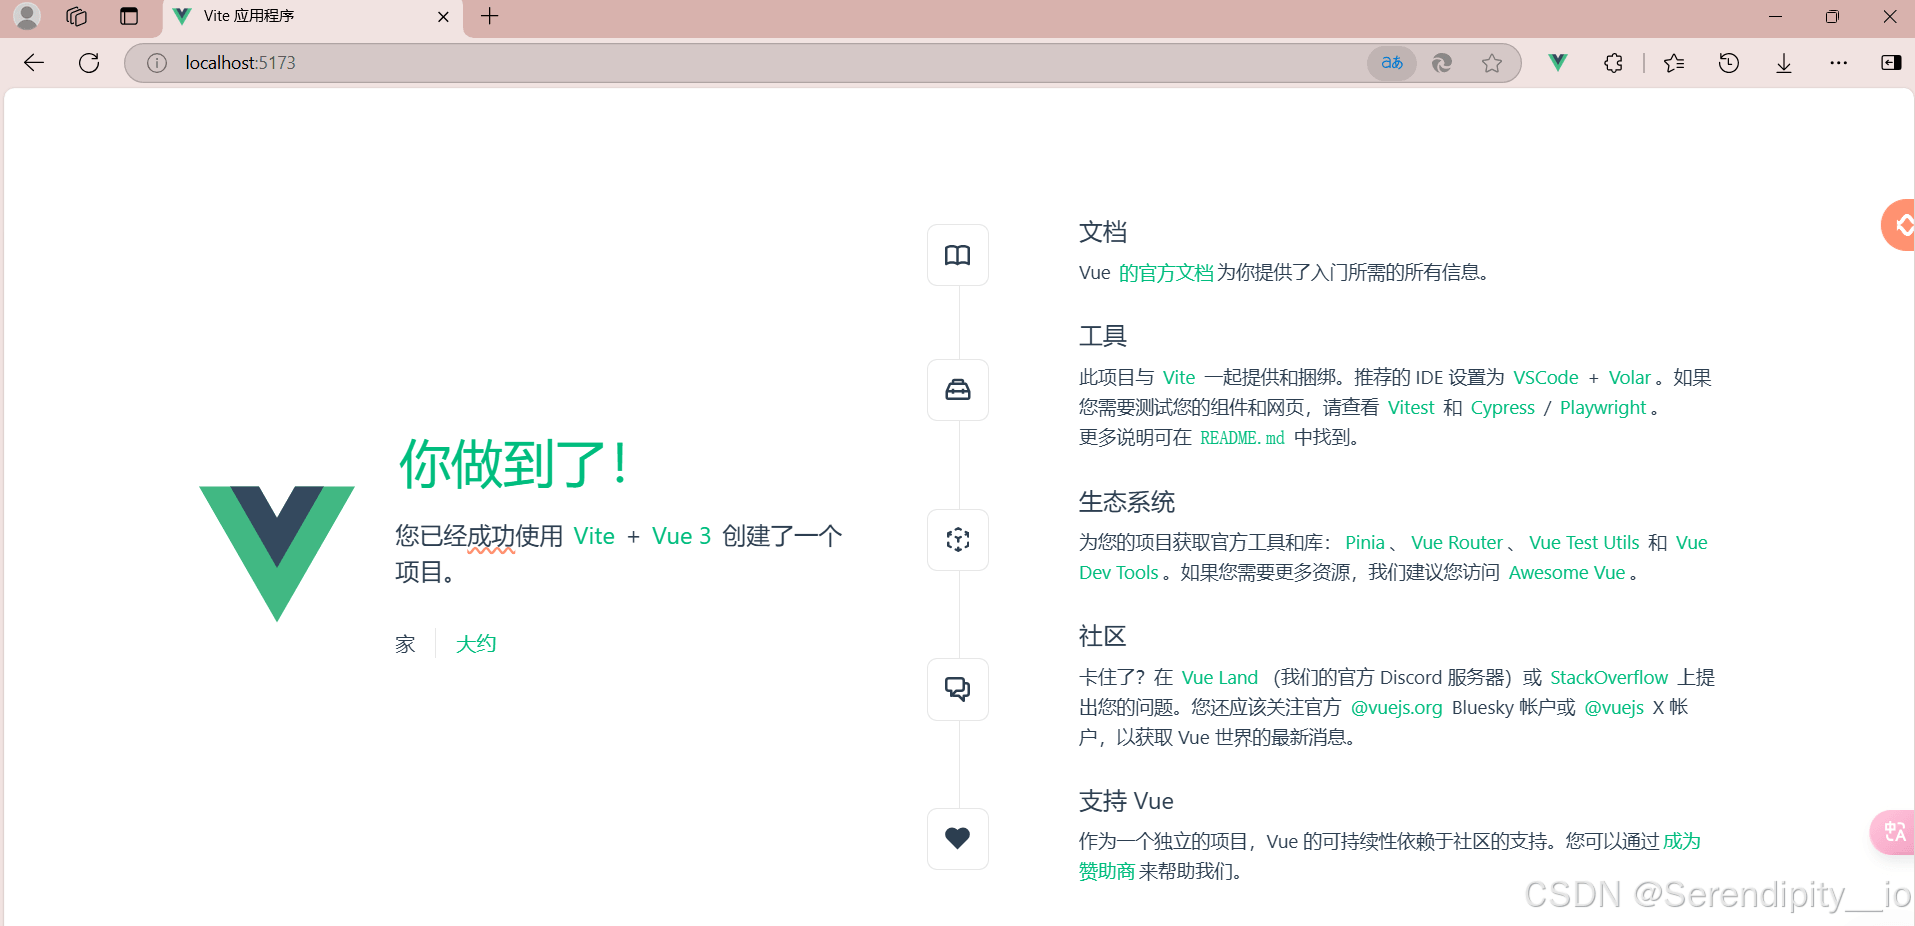Open the translate page icon
The height and width of the screenshot is (926, 1915).
click(x=1392, y=63)
